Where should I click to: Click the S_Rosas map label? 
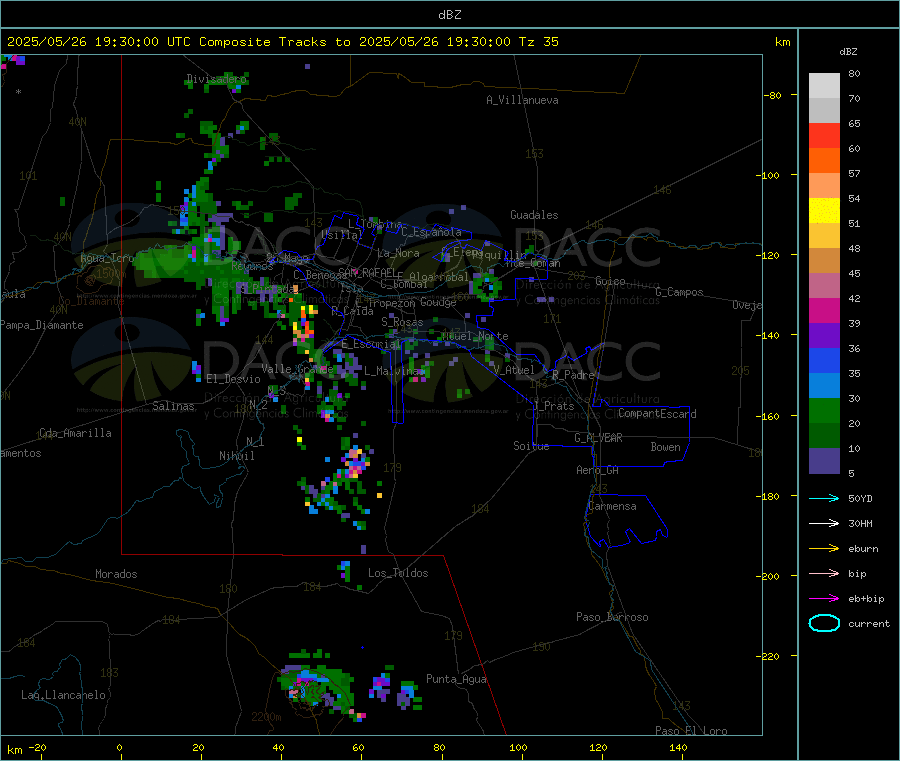[x=402, y=322]
